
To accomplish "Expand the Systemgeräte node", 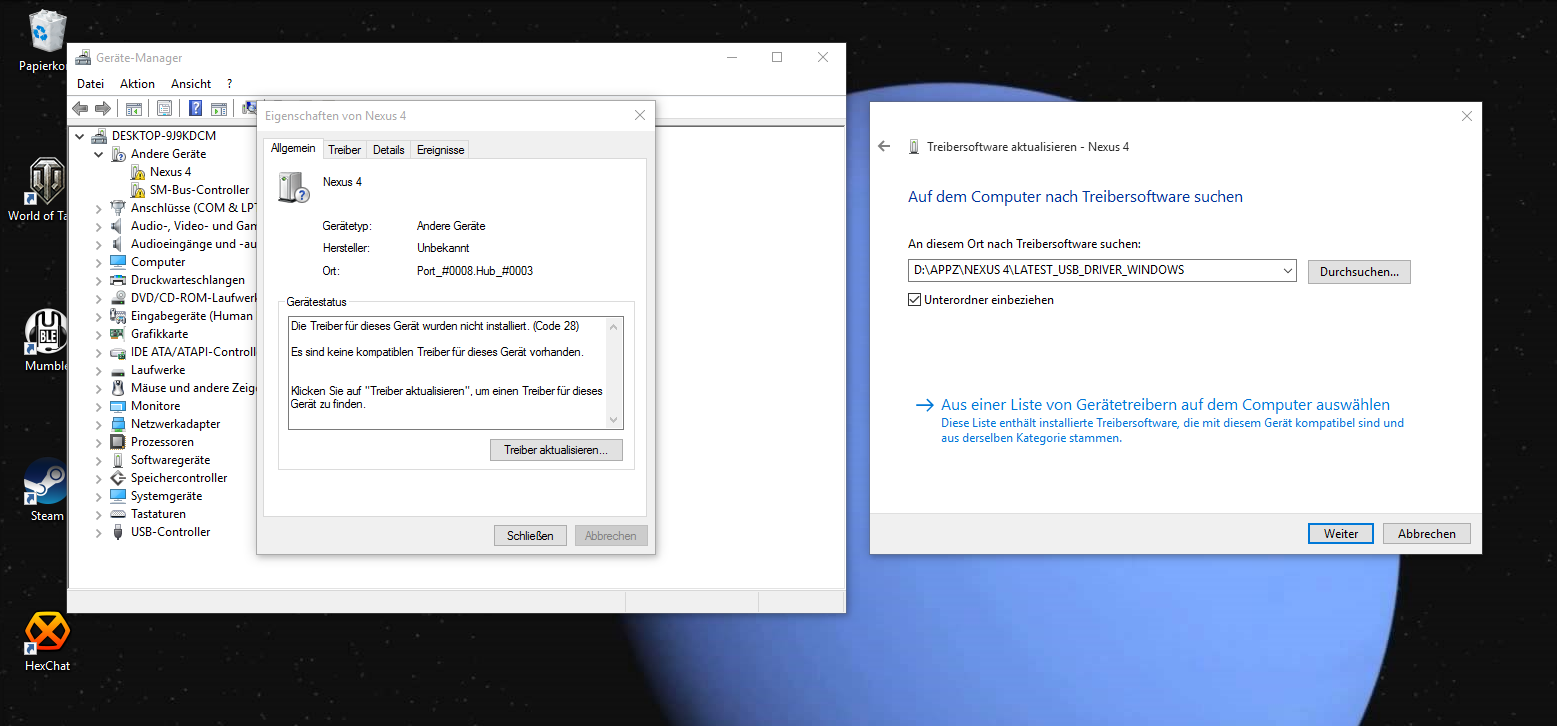I will (99, 496).
